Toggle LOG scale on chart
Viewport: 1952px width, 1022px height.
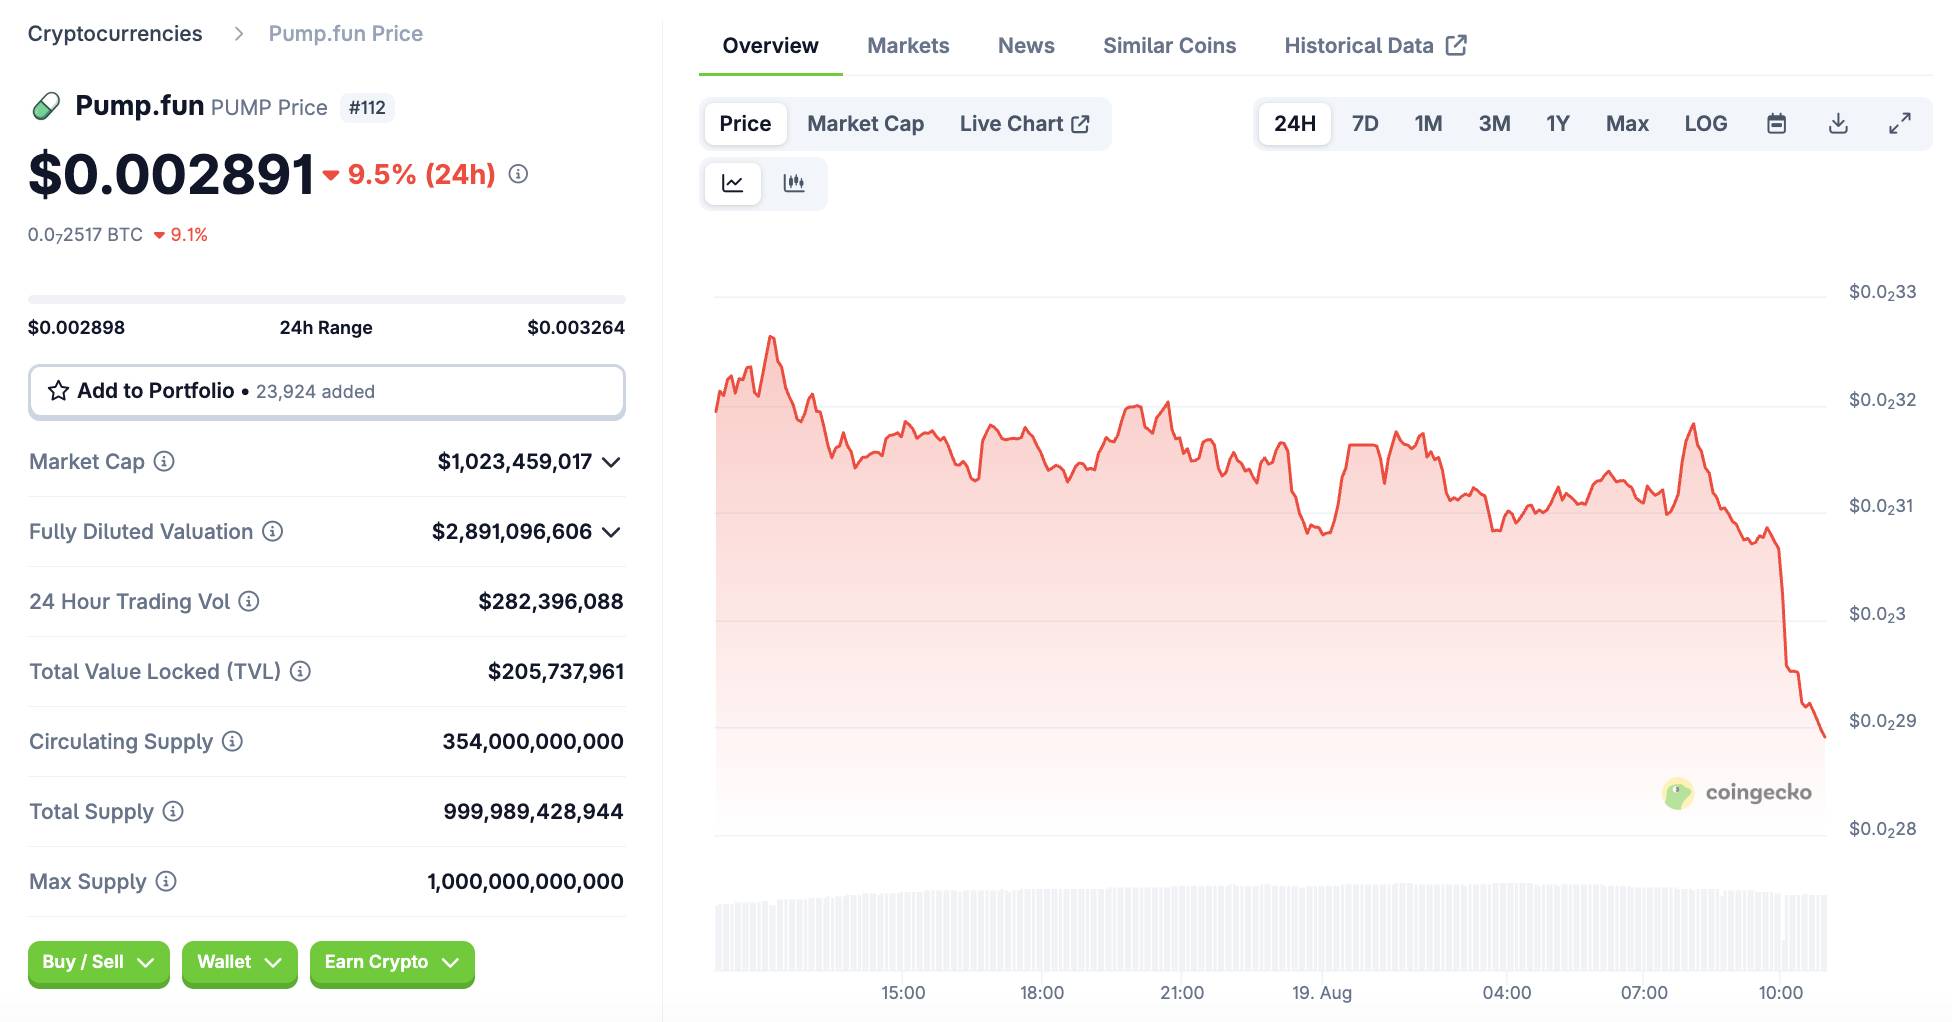(x=1706, y=124)
